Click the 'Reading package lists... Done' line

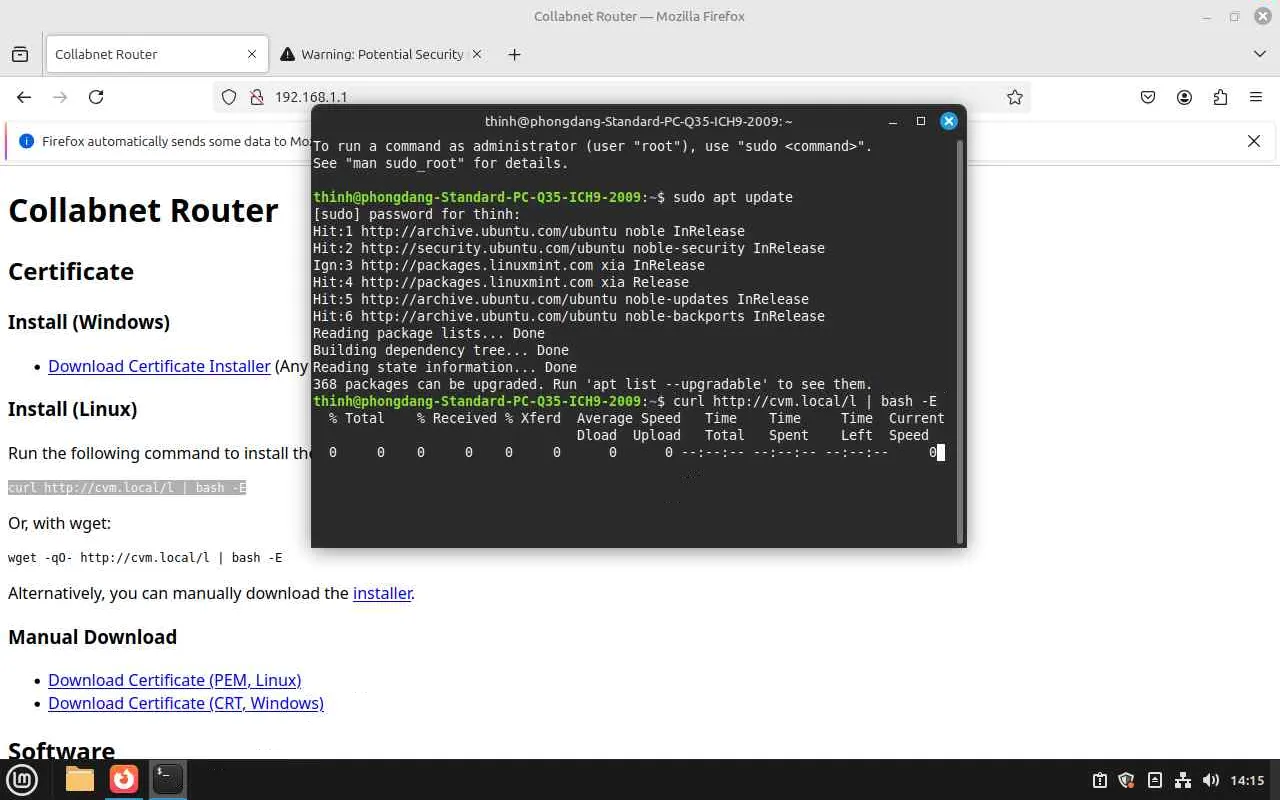(429, 333)
